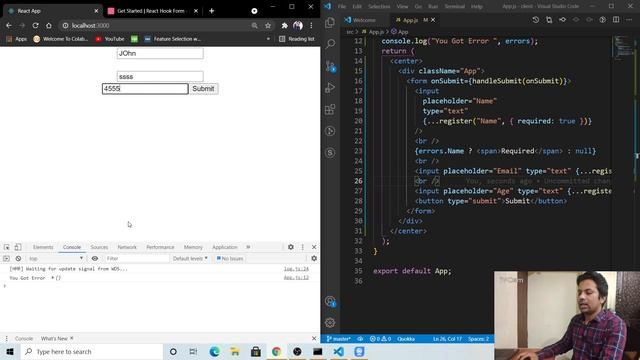Screen dimensions: 640x360
Task: Open a new Chrome tab with plus button
Action: (211, 11)
